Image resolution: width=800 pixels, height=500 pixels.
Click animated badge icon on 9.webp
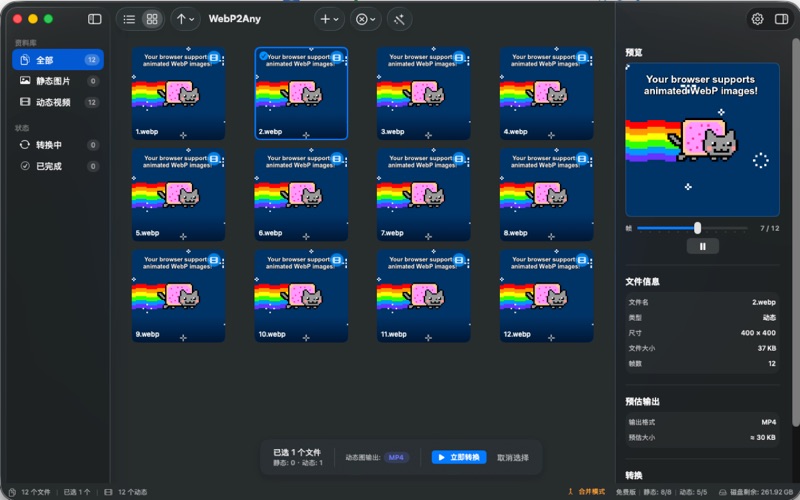[x=214, y=260]
